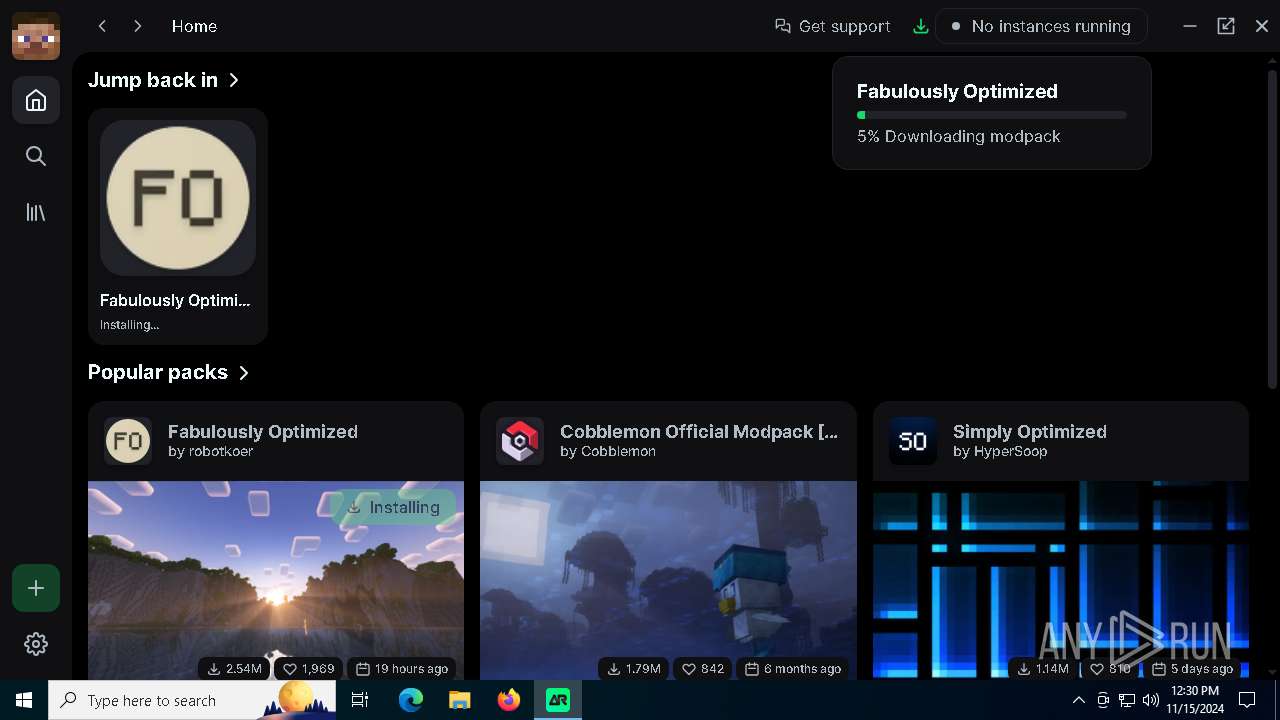Image resolution: width=1280 pixels, height=720 pixels.
Task: Click 'by Cobblemon' author text
Action: point(608,451)
